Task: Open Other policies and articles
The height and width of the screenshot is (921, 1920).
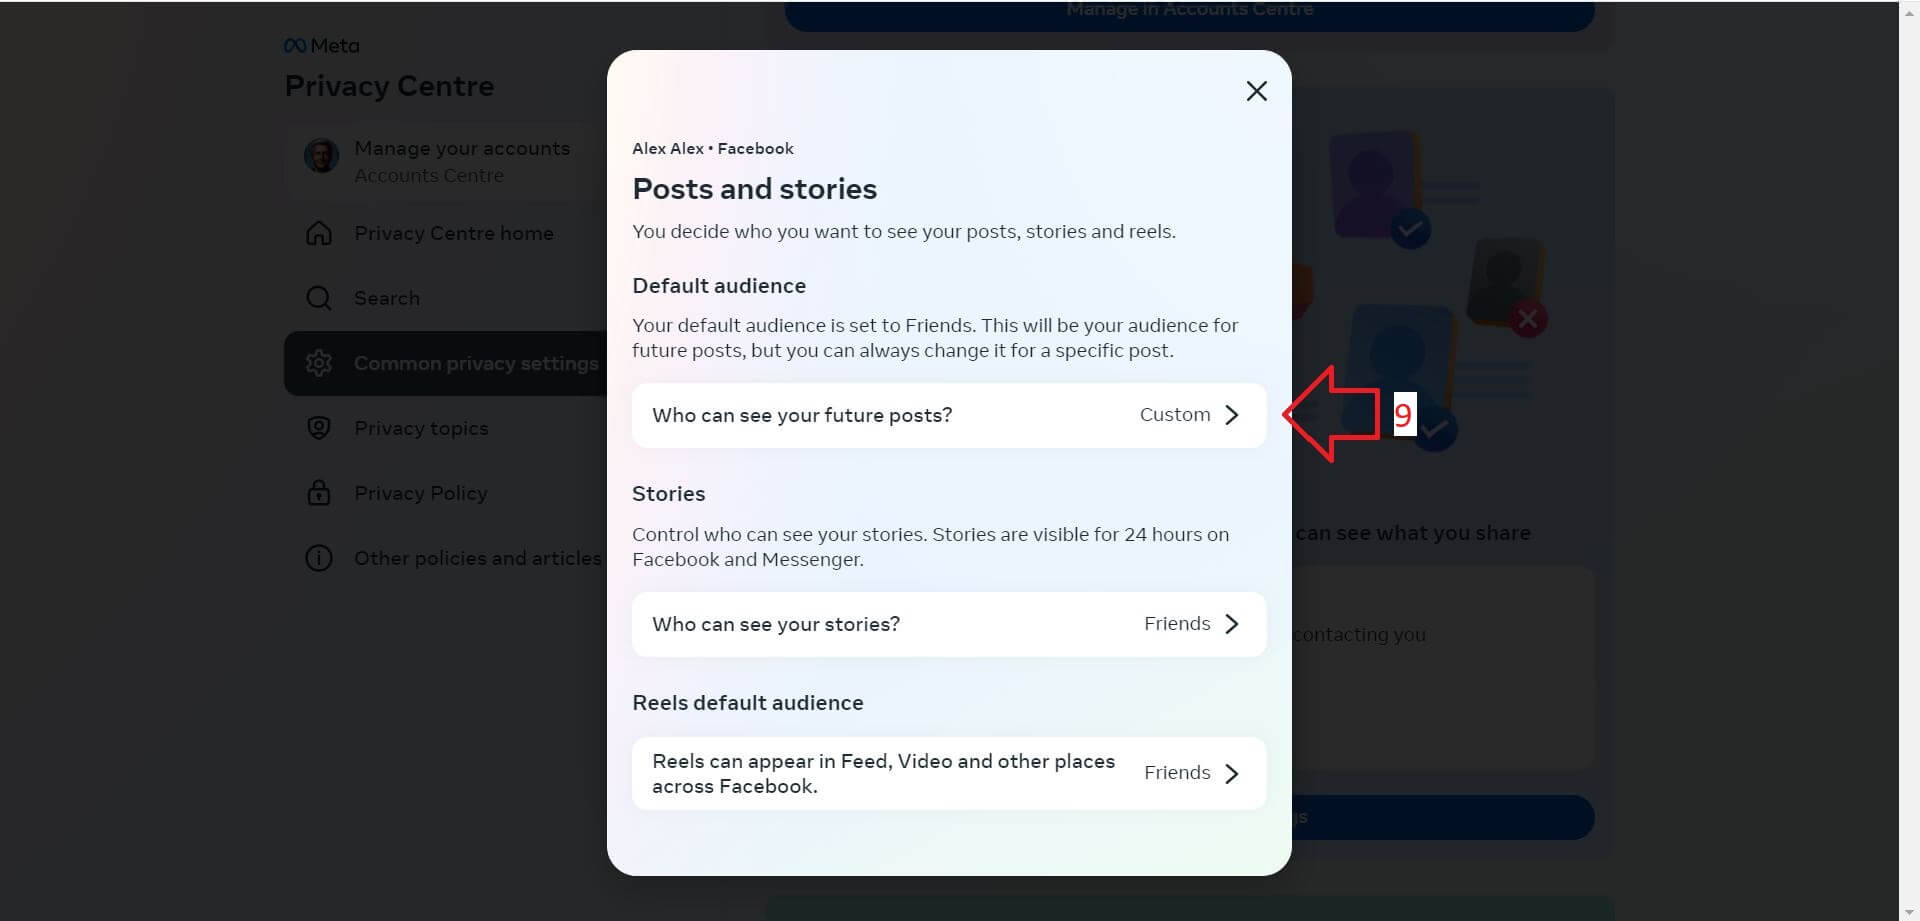Action: [x=446, y=558]
